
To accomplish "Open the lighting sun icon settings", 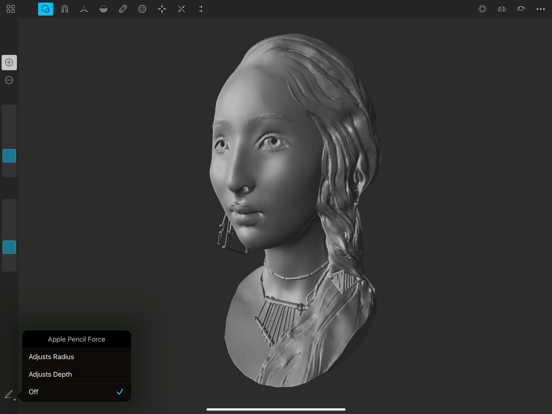I will coord(482,9).
